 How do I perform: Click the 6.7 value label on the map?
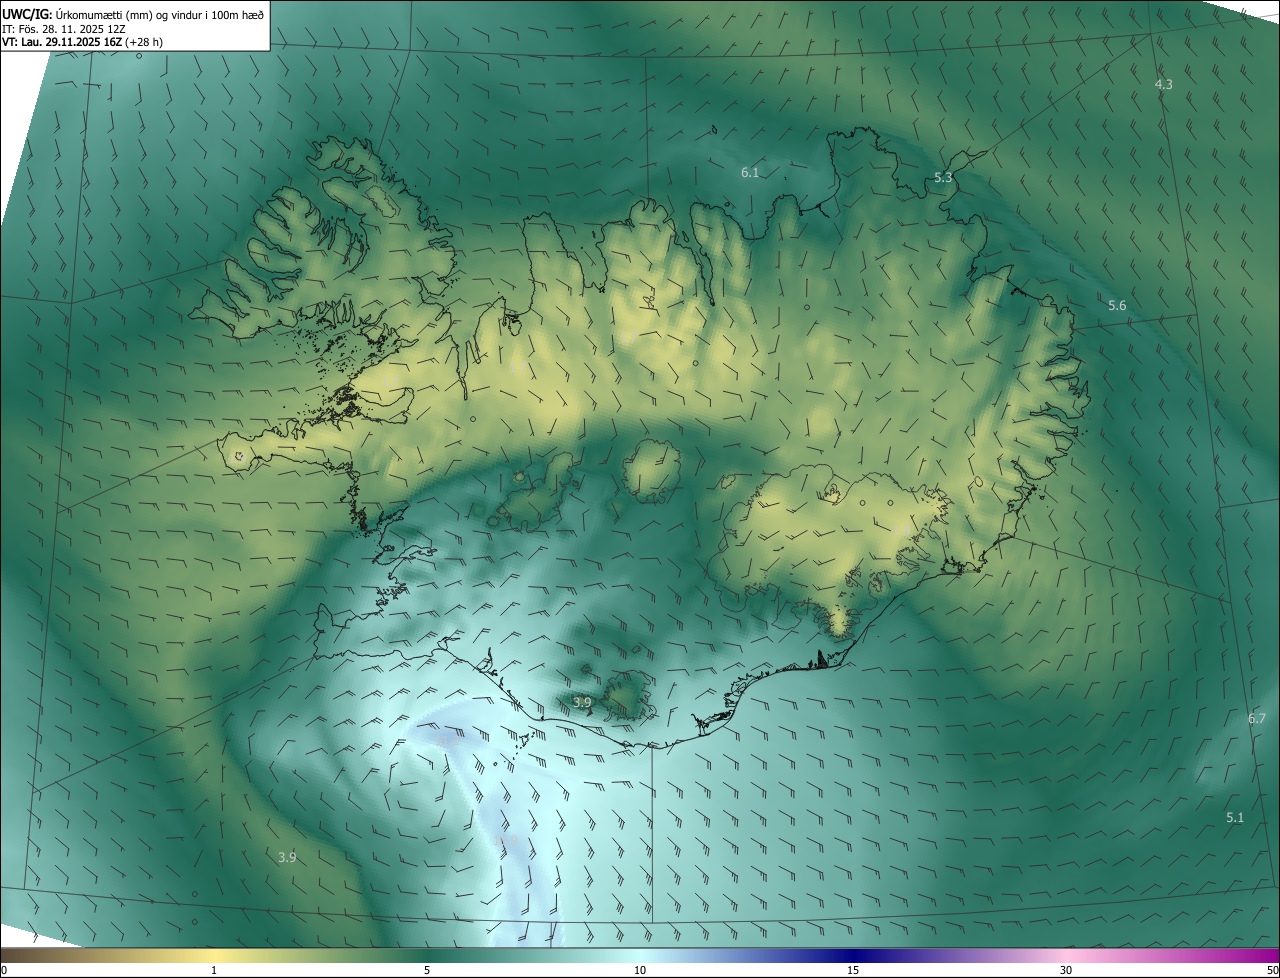click(x=1257, y=719)
